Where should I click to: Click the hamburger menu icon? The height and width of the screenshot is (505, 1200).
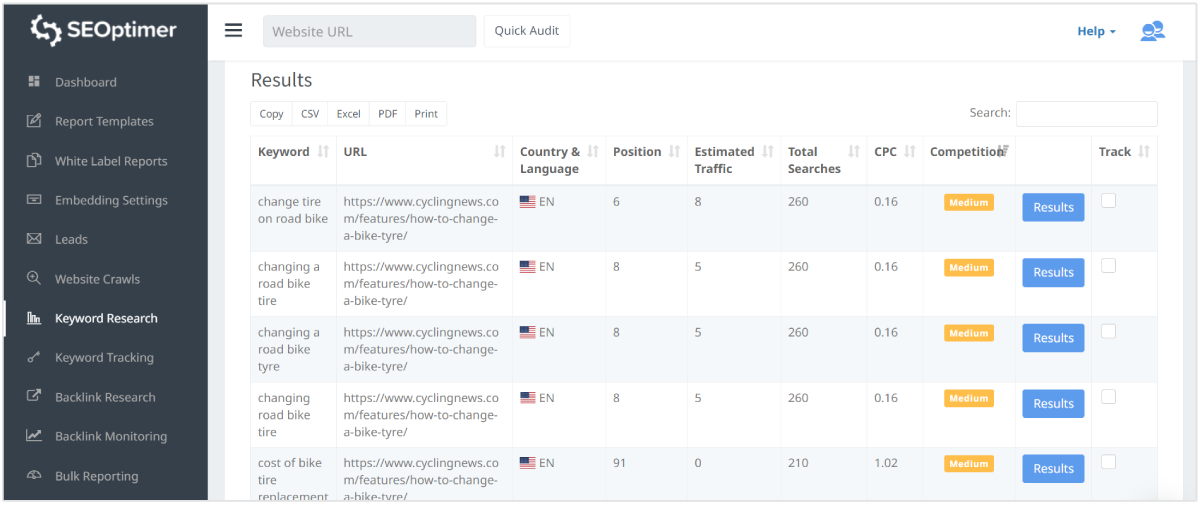coord(233,30)
